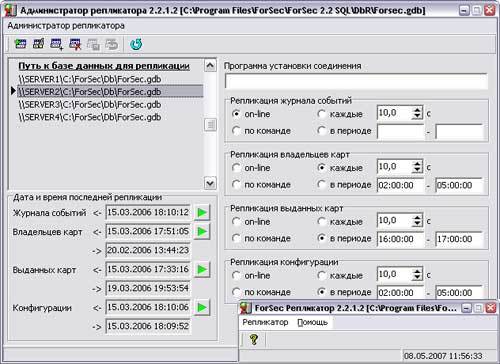Click Путь к базе данных для репликации header
The height and width of the screenshot is (364, 500).
pyautogui.click(x=104, y=66)
